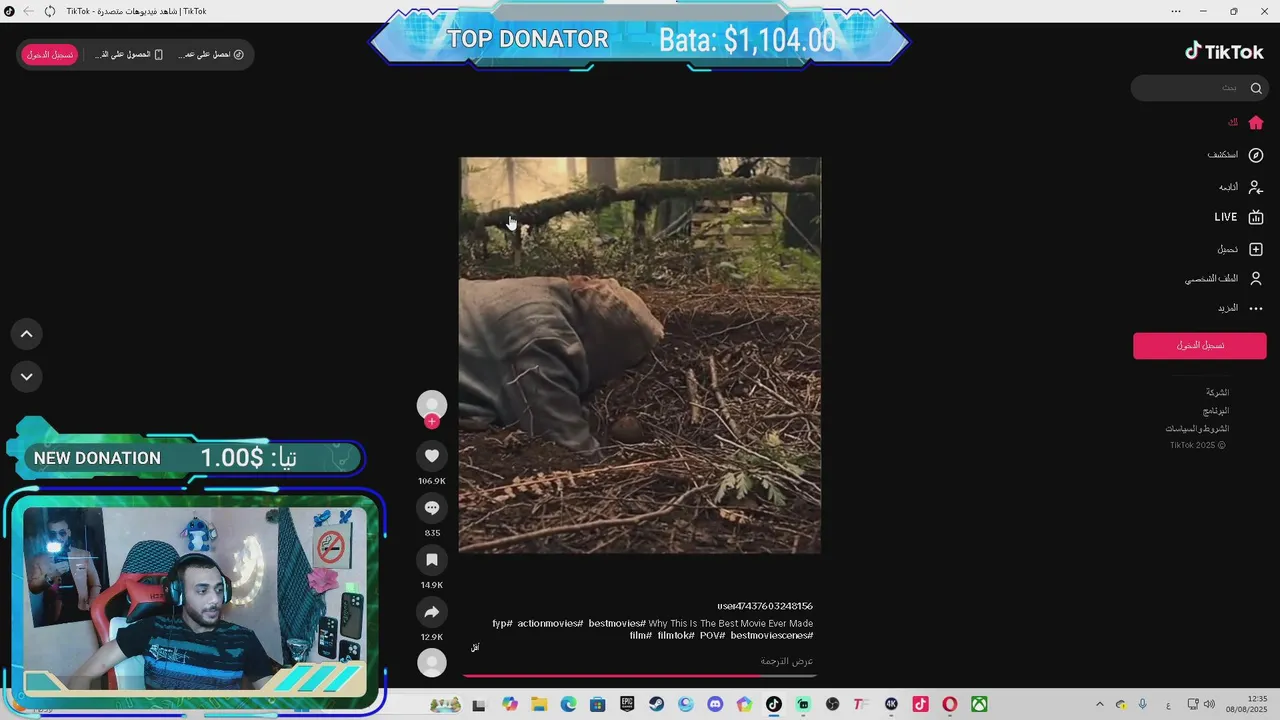This screenshot has height=720, width=1280.
Task: Open Copilot from taskbar
Action: pos(510,705)
